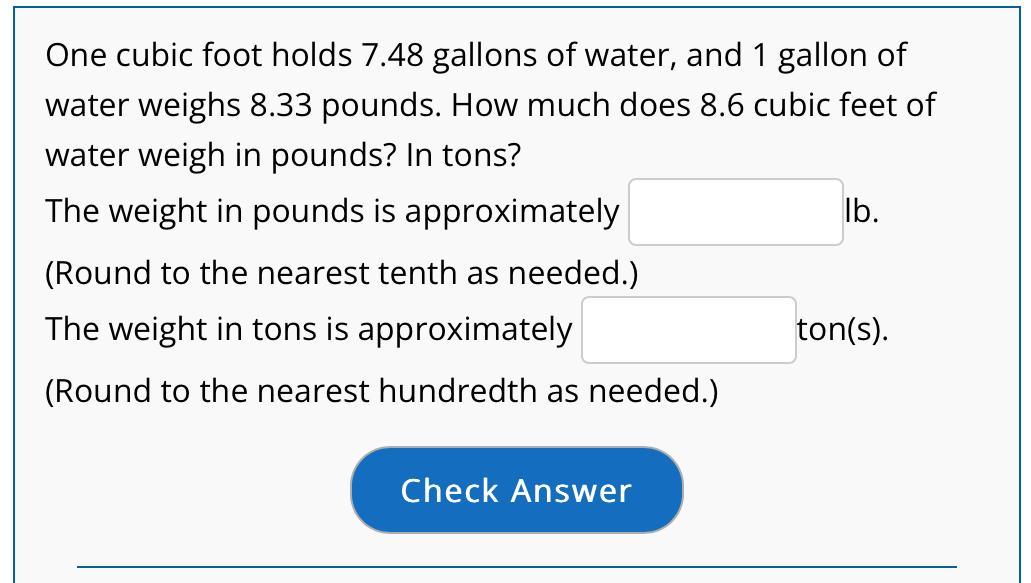Select "The weight in tons is approximately" label
The height and width of the screenshot is (583, 1031).
[x=309, y=330]
